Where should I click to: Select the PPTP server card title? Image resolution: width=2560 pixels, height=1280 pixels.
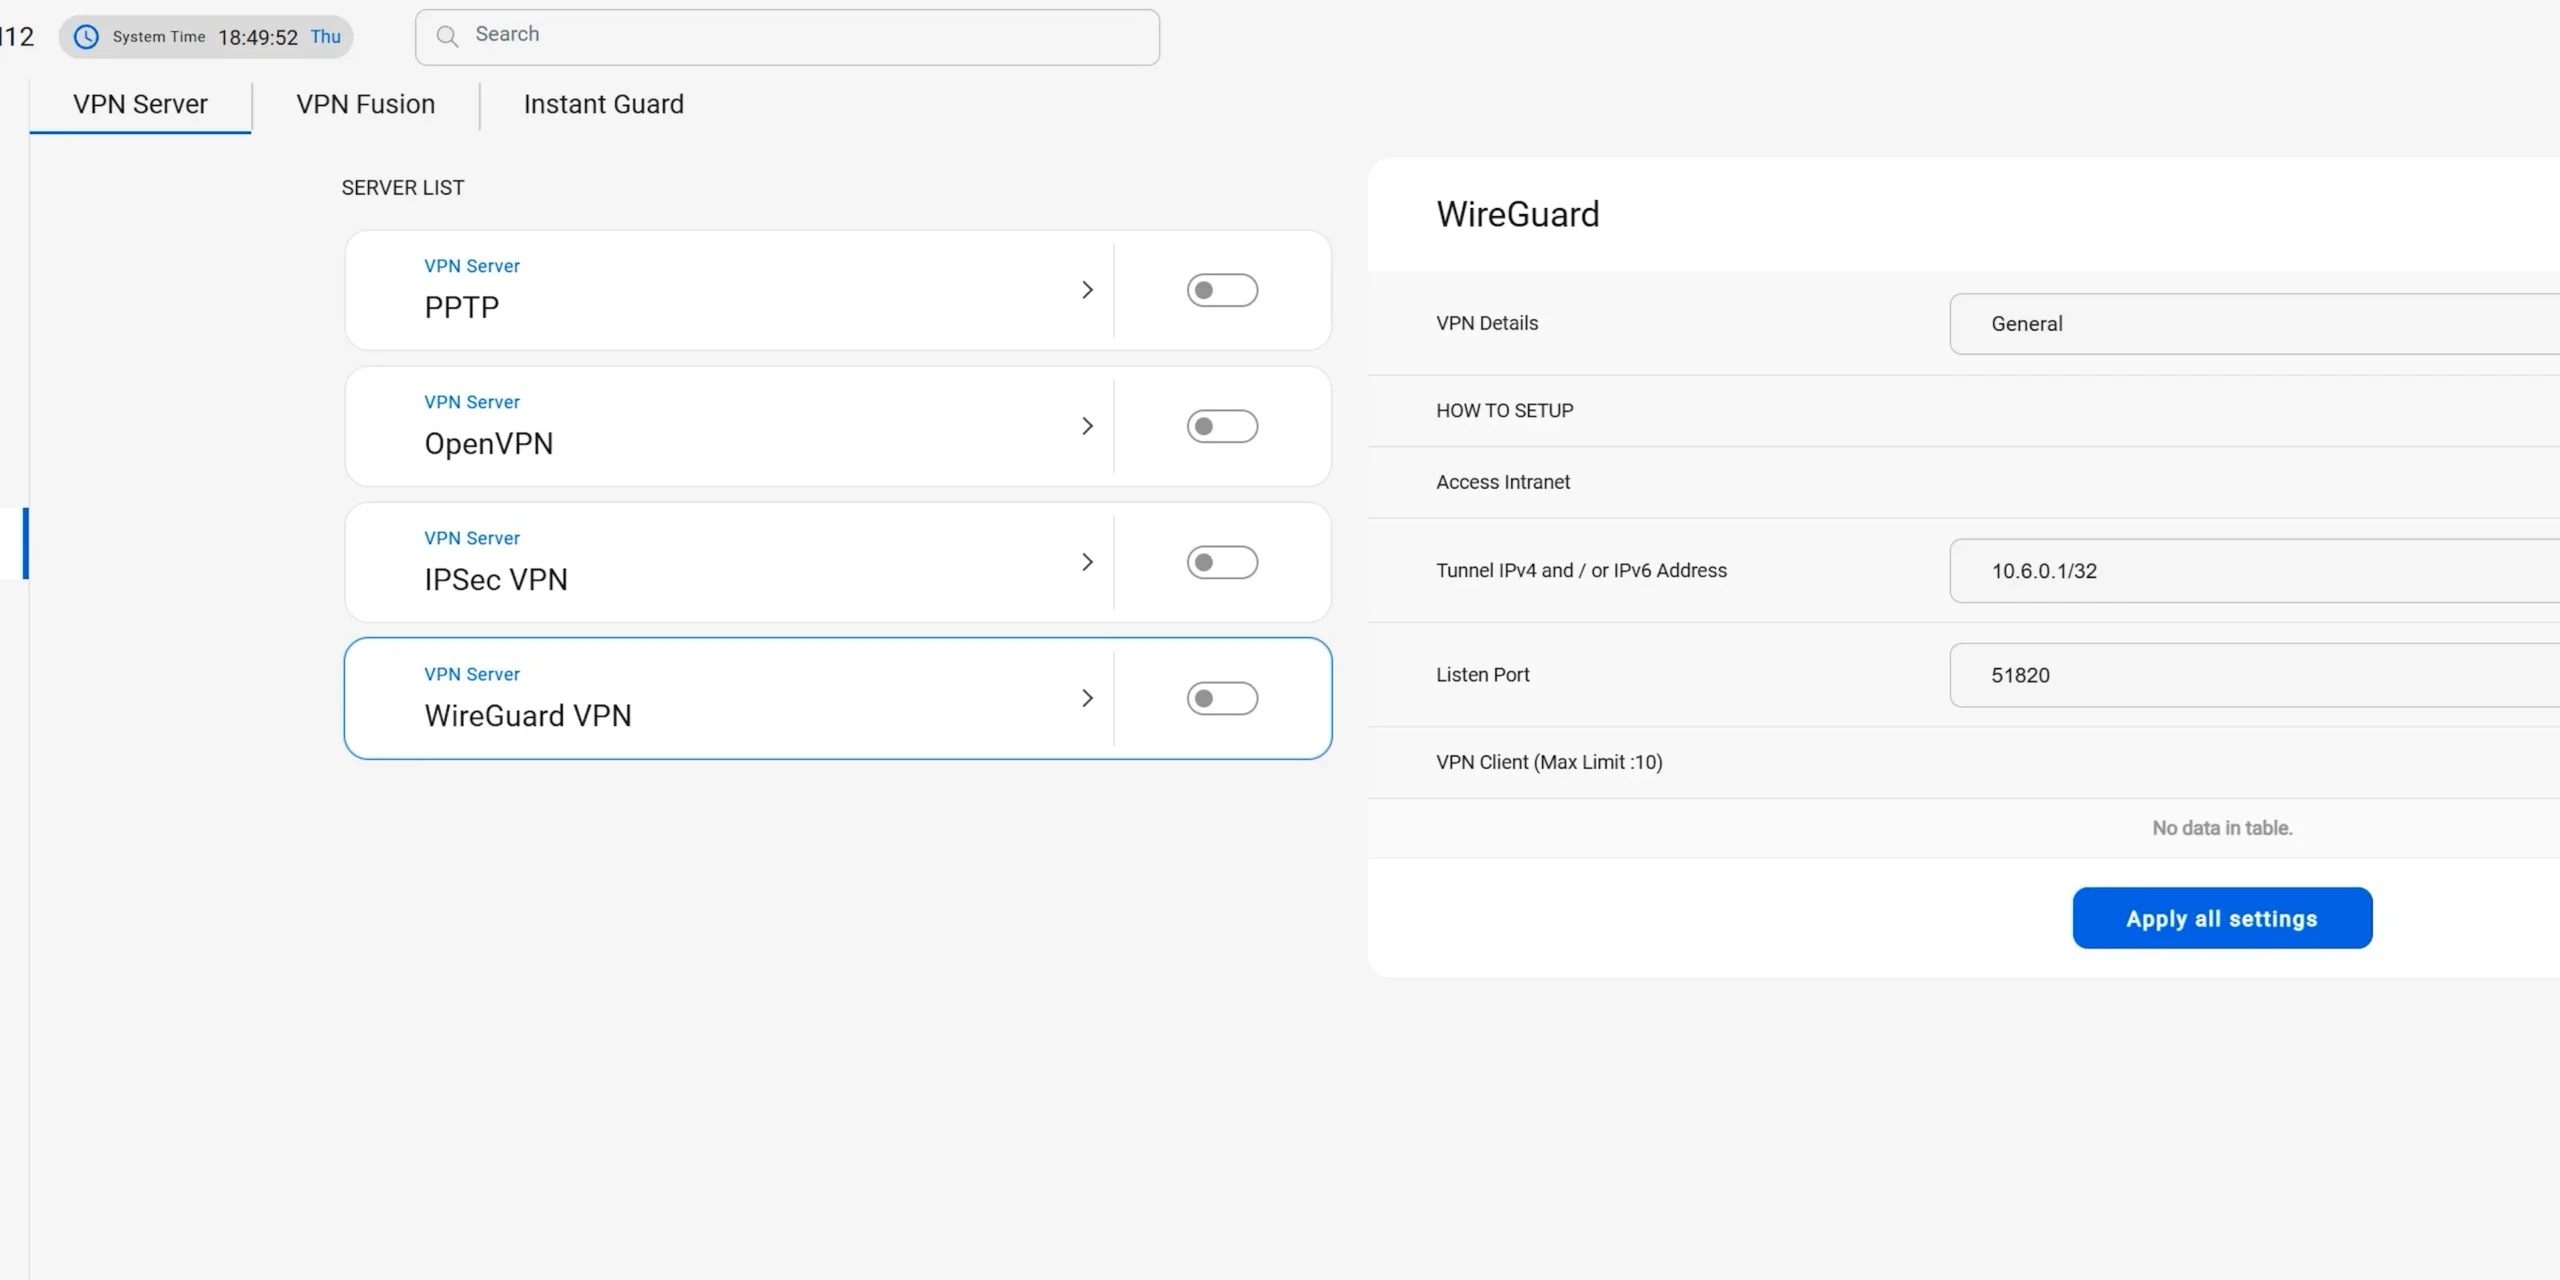[x=462, y=307]
